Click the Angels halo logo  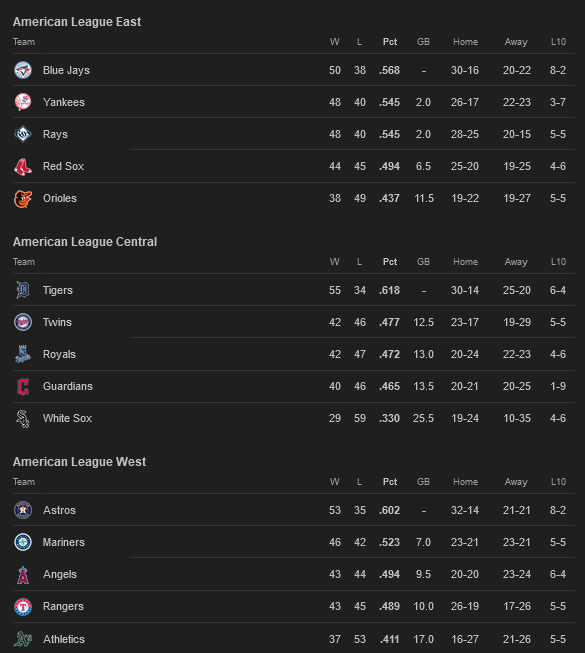coord(23,574)
